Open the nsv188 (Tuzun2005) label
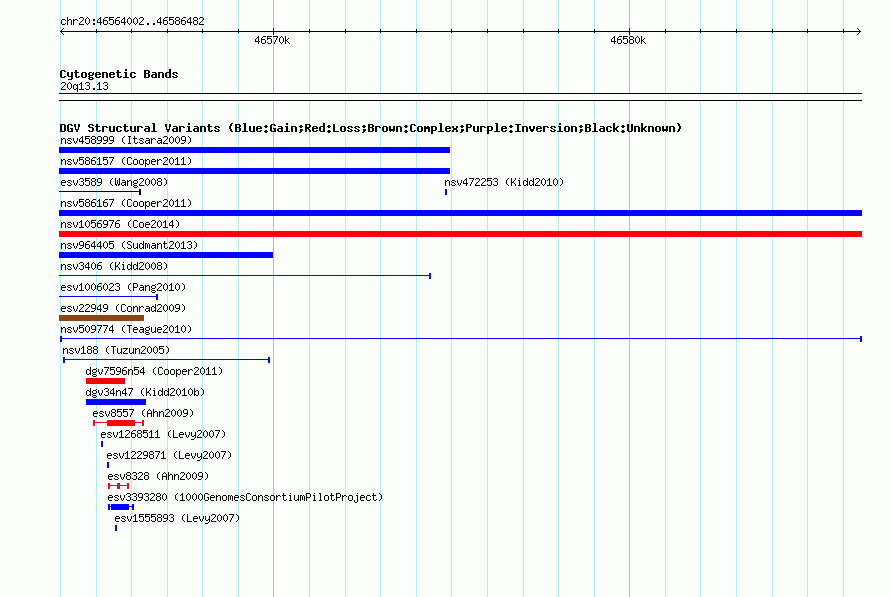This screenshot has width=890, height=597. (x=116, y=350)
